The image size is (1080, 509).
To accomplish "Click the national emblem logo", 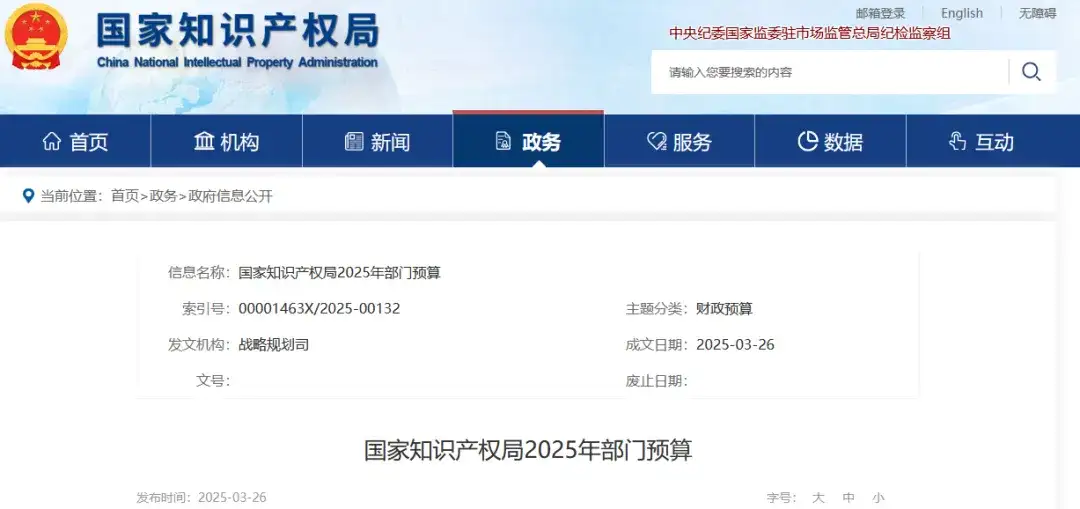I will tap(36, 37).
